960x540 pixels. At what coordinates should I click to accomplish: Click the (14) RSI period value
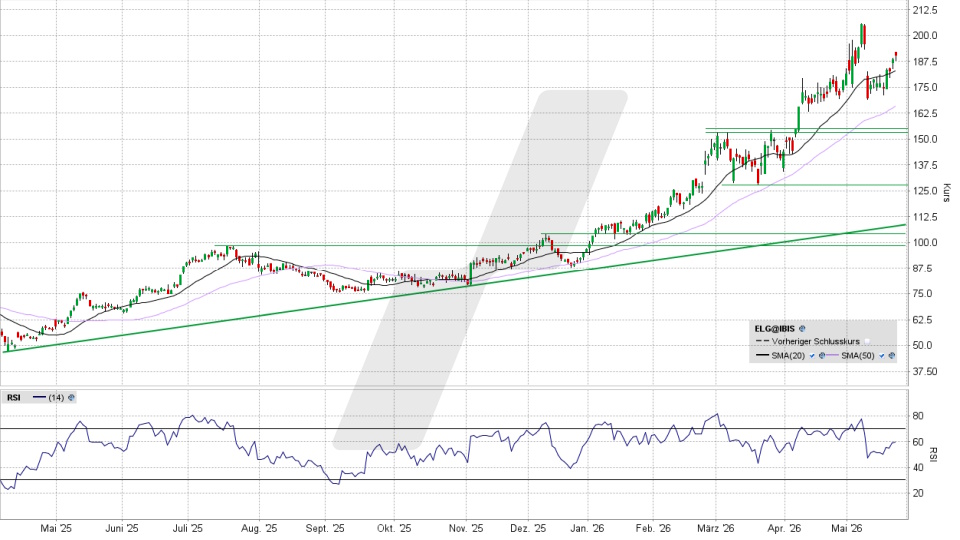point(56,398)
